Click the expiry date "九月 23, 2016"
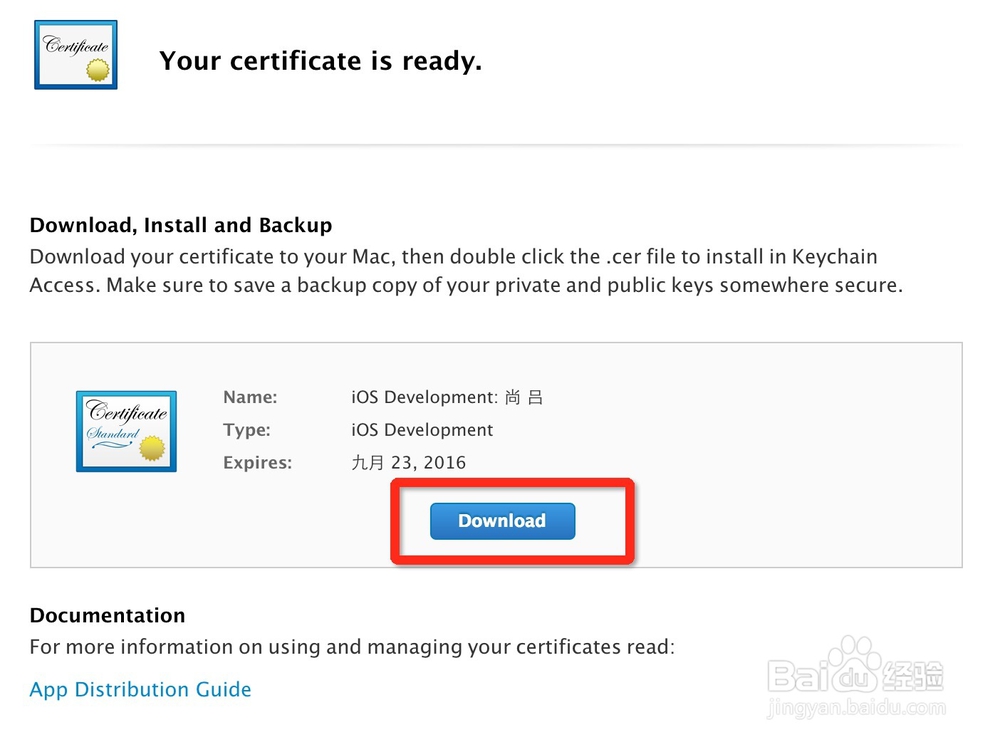Viewport: 1000px width, 742px height. coord(408,462)
